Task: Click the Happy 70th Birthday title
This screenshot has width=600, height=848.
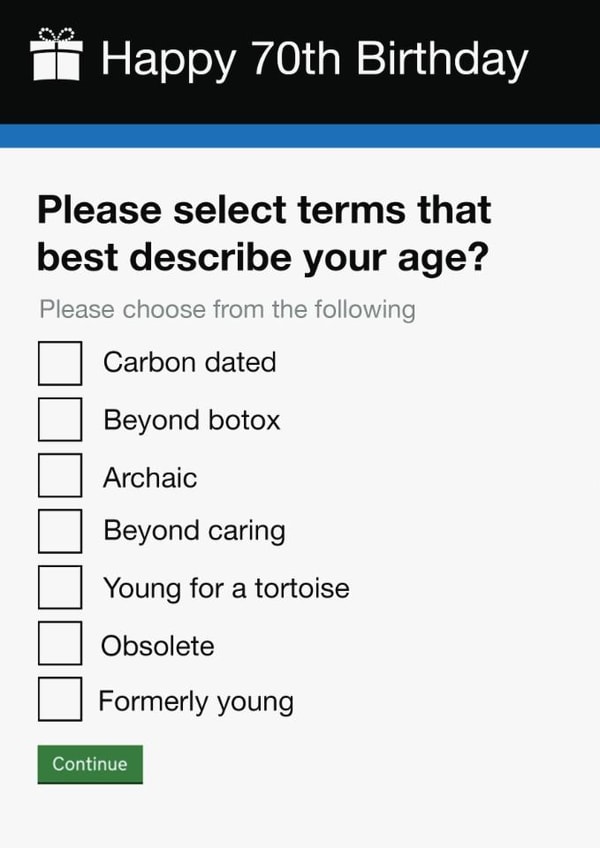Action: point(315,58)
